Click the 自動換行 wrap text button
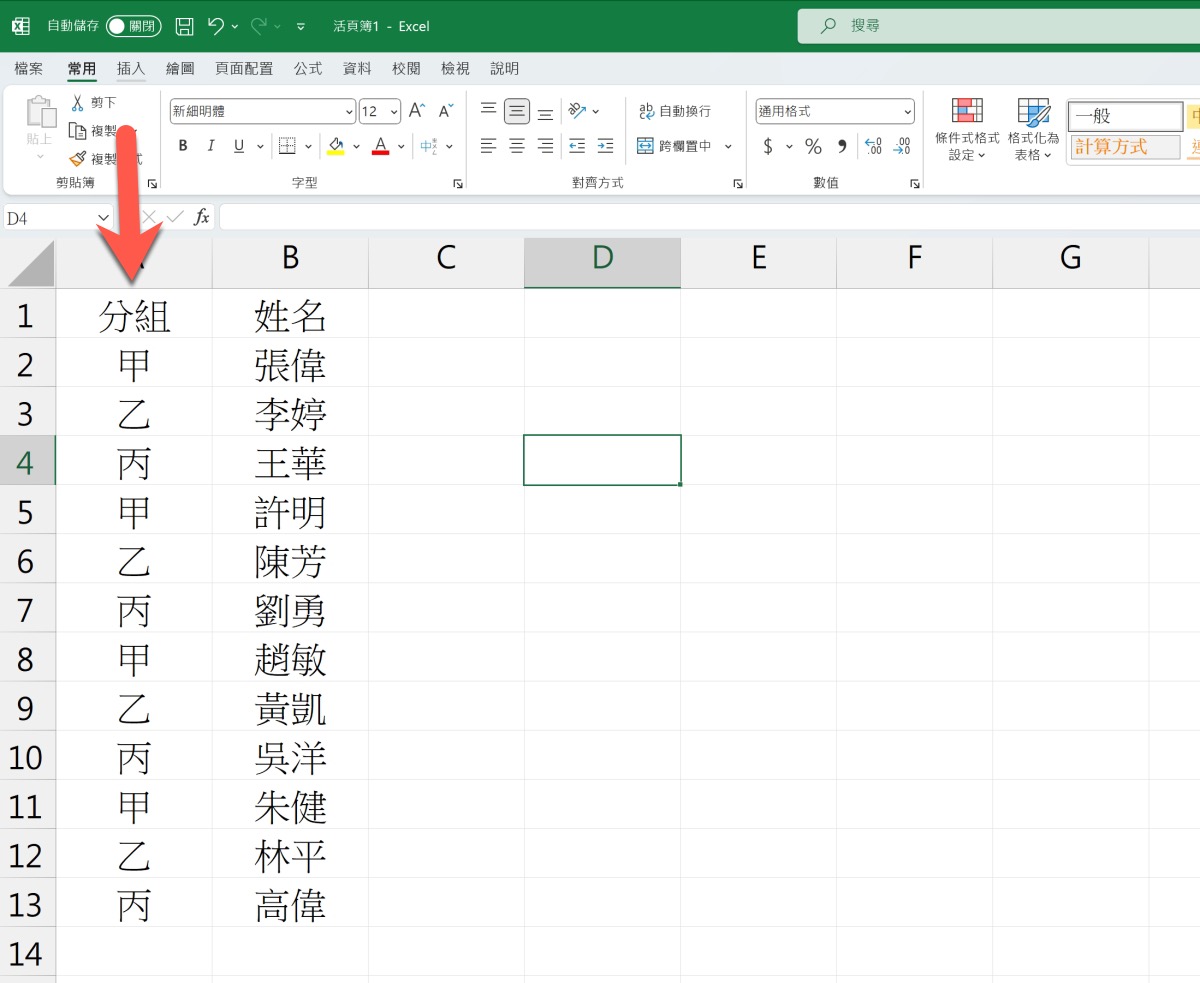 tap(675, 111)
